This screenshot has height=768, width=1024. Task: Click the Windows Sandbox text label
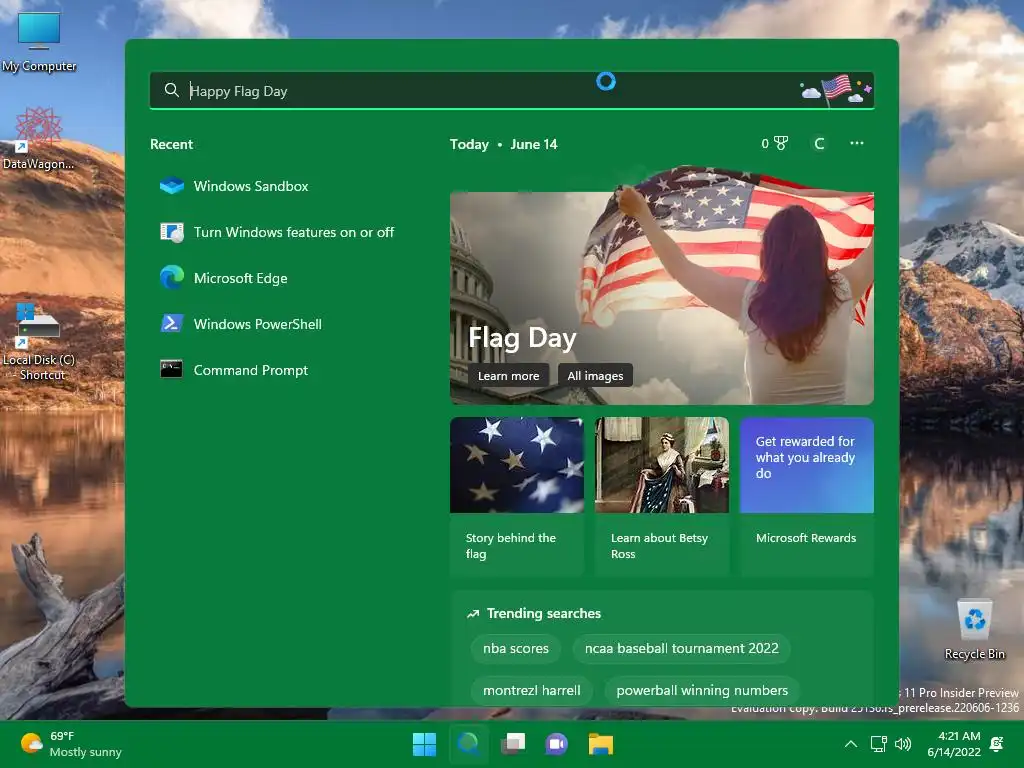point(251,186)
